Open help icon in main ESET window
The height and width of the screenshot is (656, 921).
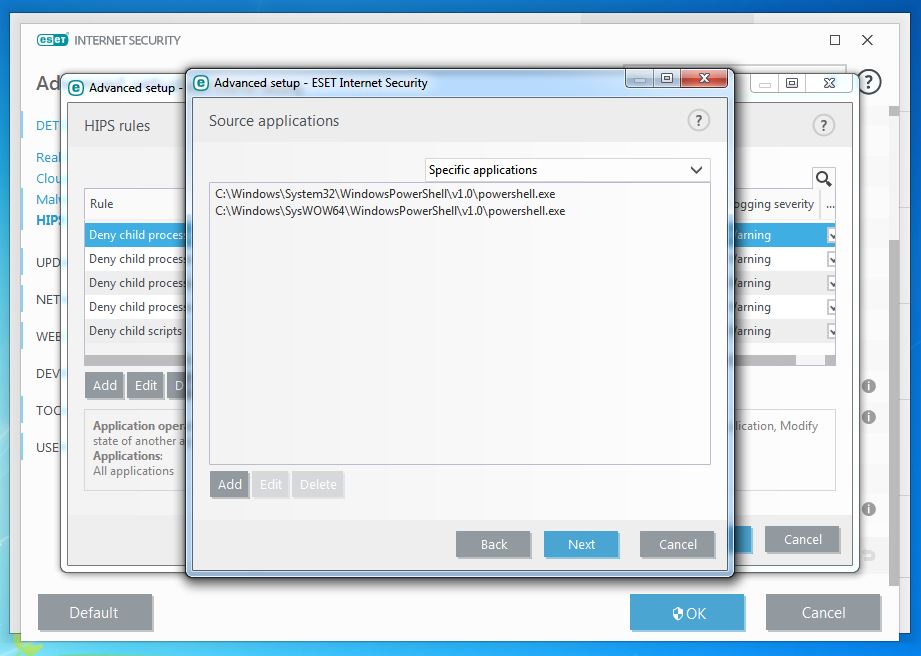[869, 82]
